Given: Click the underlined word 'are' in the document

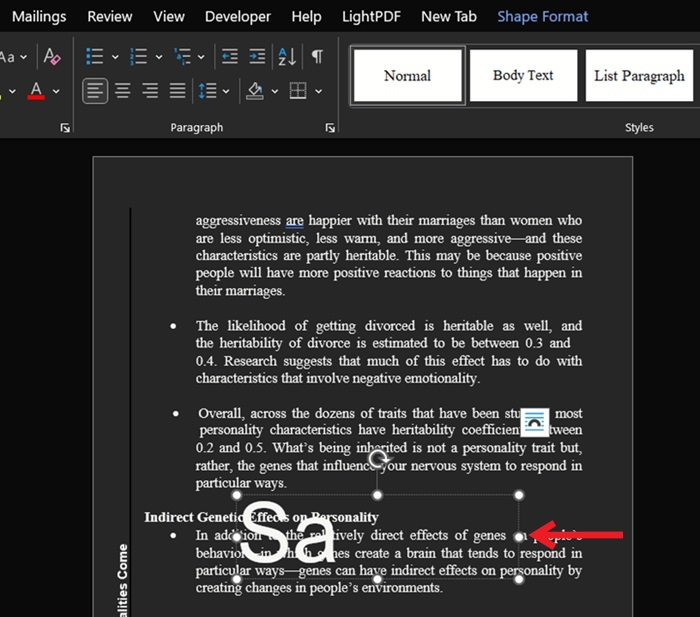Looking at the screenshot, I should (x=294, y=221).
